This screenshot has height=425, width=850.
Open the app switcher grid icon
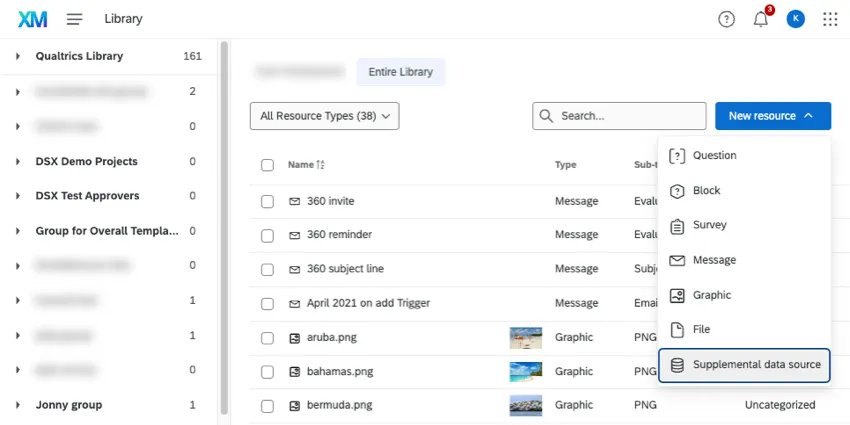click(x=830, y=19)
